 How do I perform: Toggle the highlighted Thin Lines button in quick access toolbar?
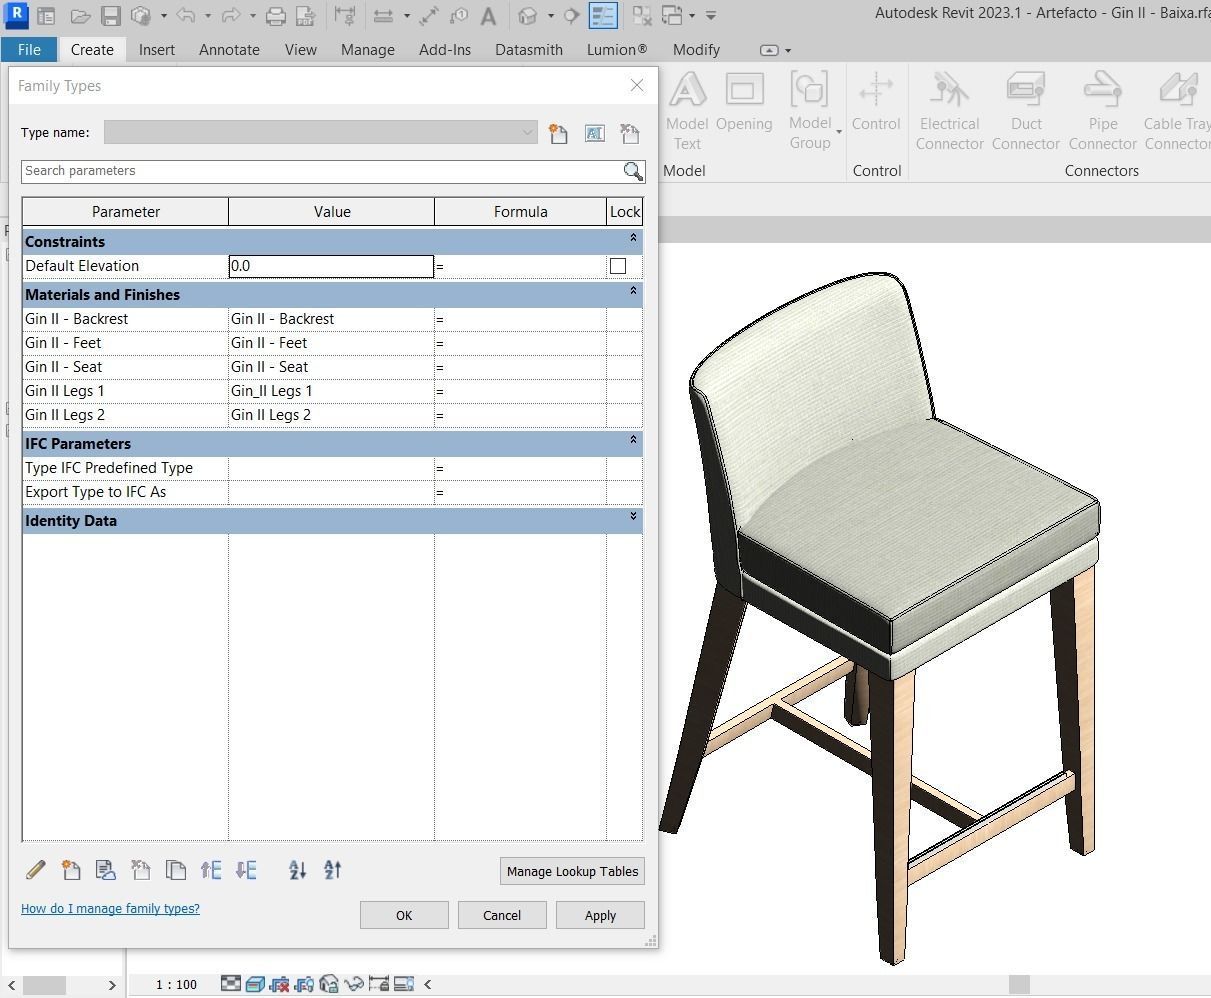pos(603,16)
